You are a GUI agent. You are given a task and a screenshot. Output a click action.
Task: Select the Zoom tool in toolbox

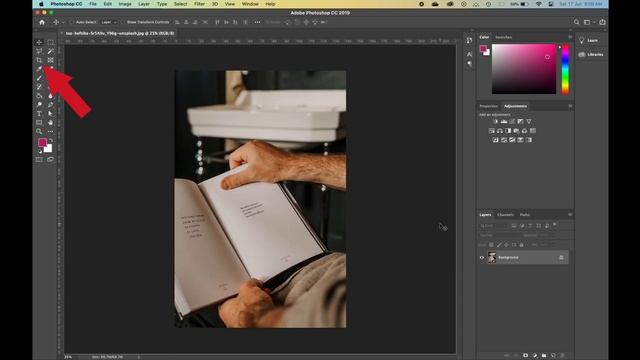39,131
